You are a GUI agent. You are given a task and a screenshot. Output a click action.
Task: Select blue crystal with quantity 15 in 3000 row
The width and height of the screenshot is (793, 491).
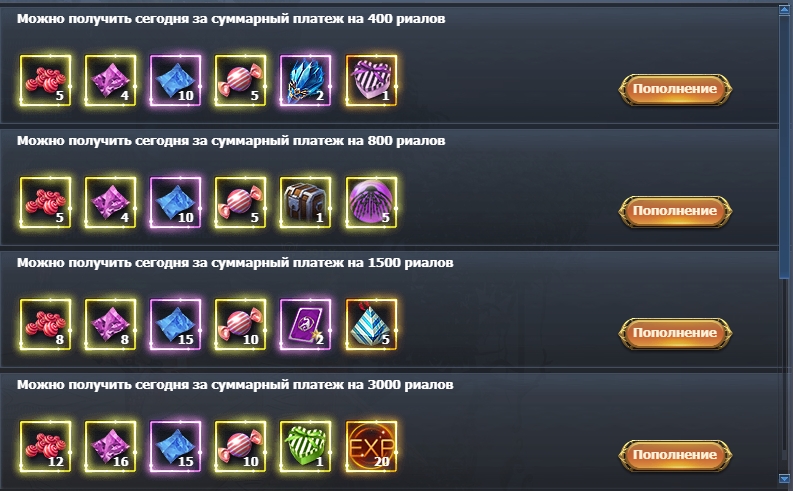[175, 447]
